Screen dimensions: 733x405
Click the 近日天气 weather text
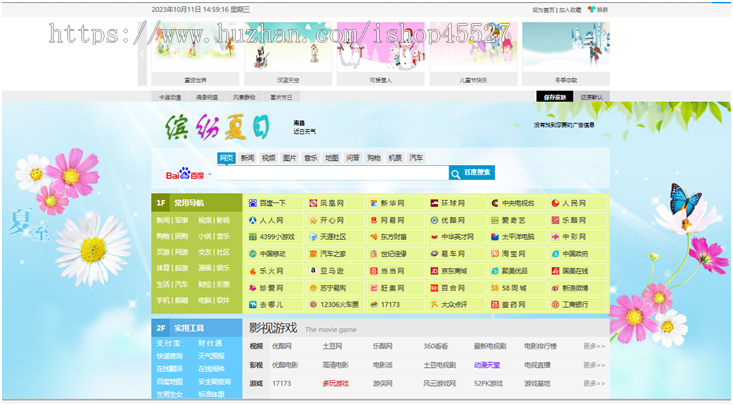coord(304,132)
